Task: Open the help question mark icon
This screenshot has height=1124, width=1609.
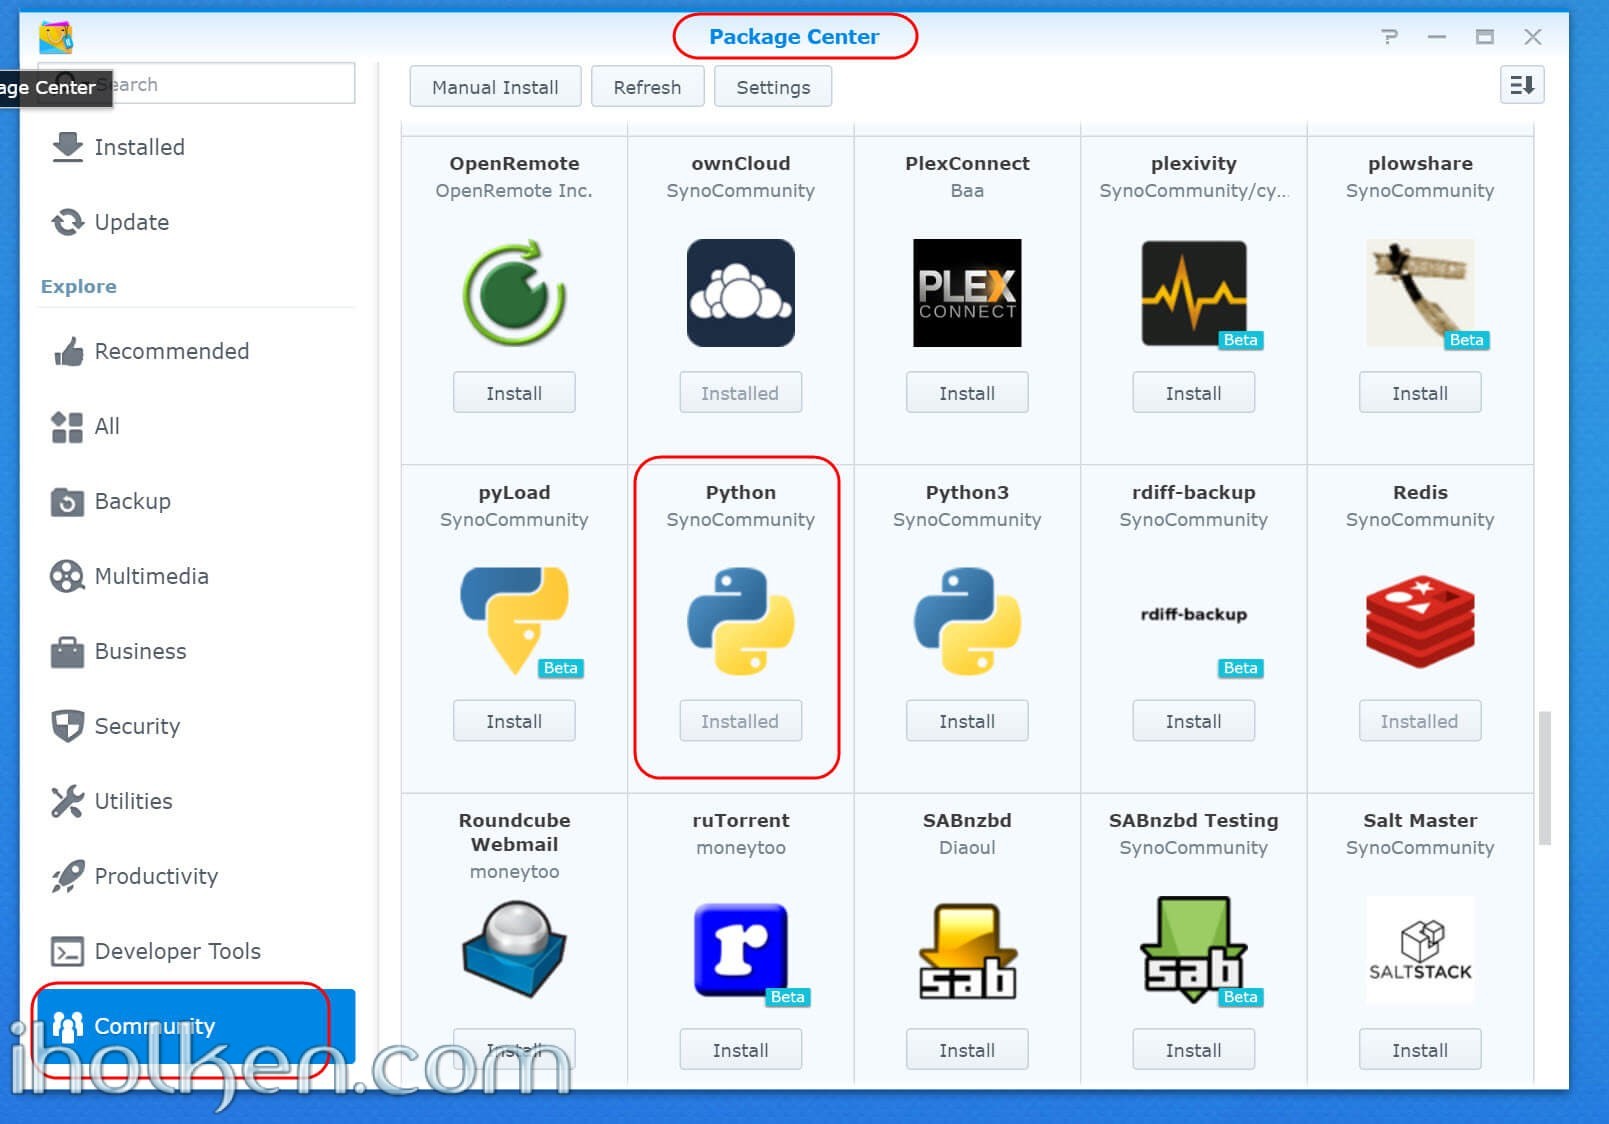Action: pyautogui.click(x=1389, y=37)
